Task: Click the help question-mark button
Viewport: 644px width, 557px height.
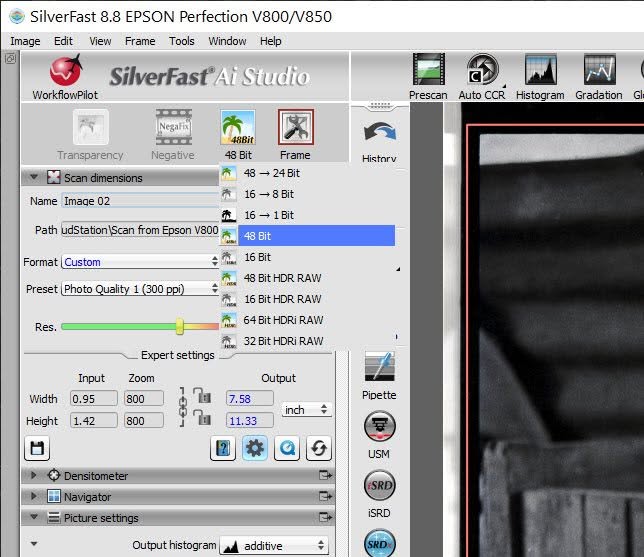Action: pos(223,448)
